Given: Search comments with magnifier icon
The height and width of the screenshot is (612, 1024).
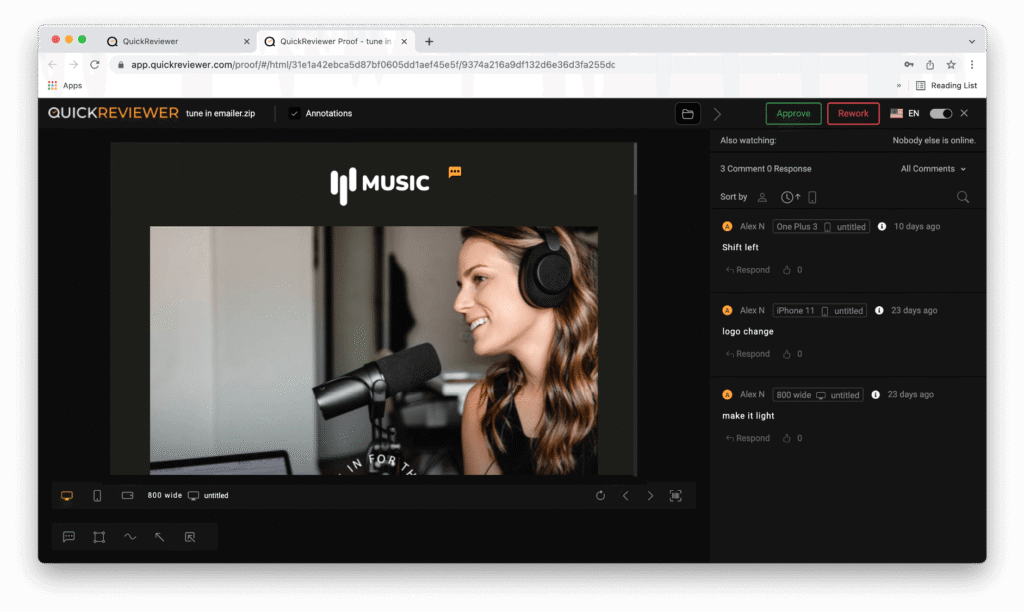Looking at the screenshot, I should tap(963, 197).
